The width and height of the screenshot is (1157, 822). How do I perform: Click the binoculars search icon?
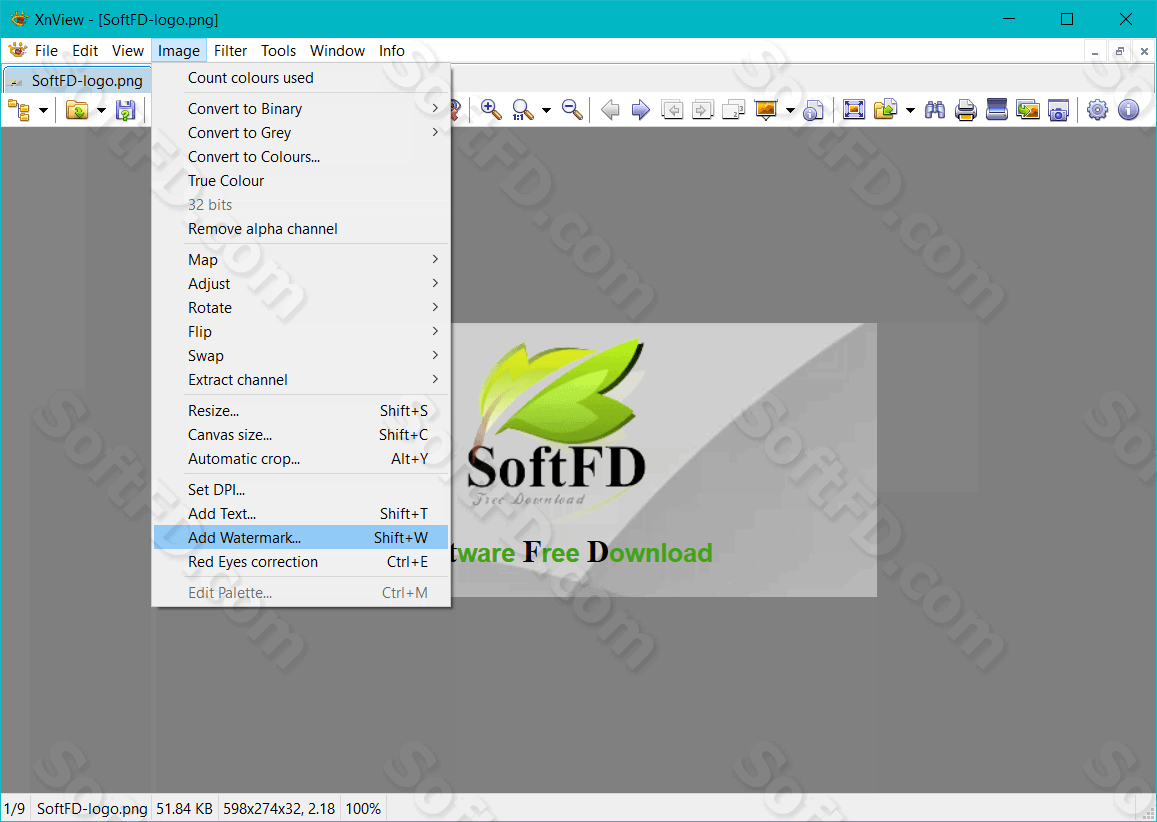tap(935, 110)
